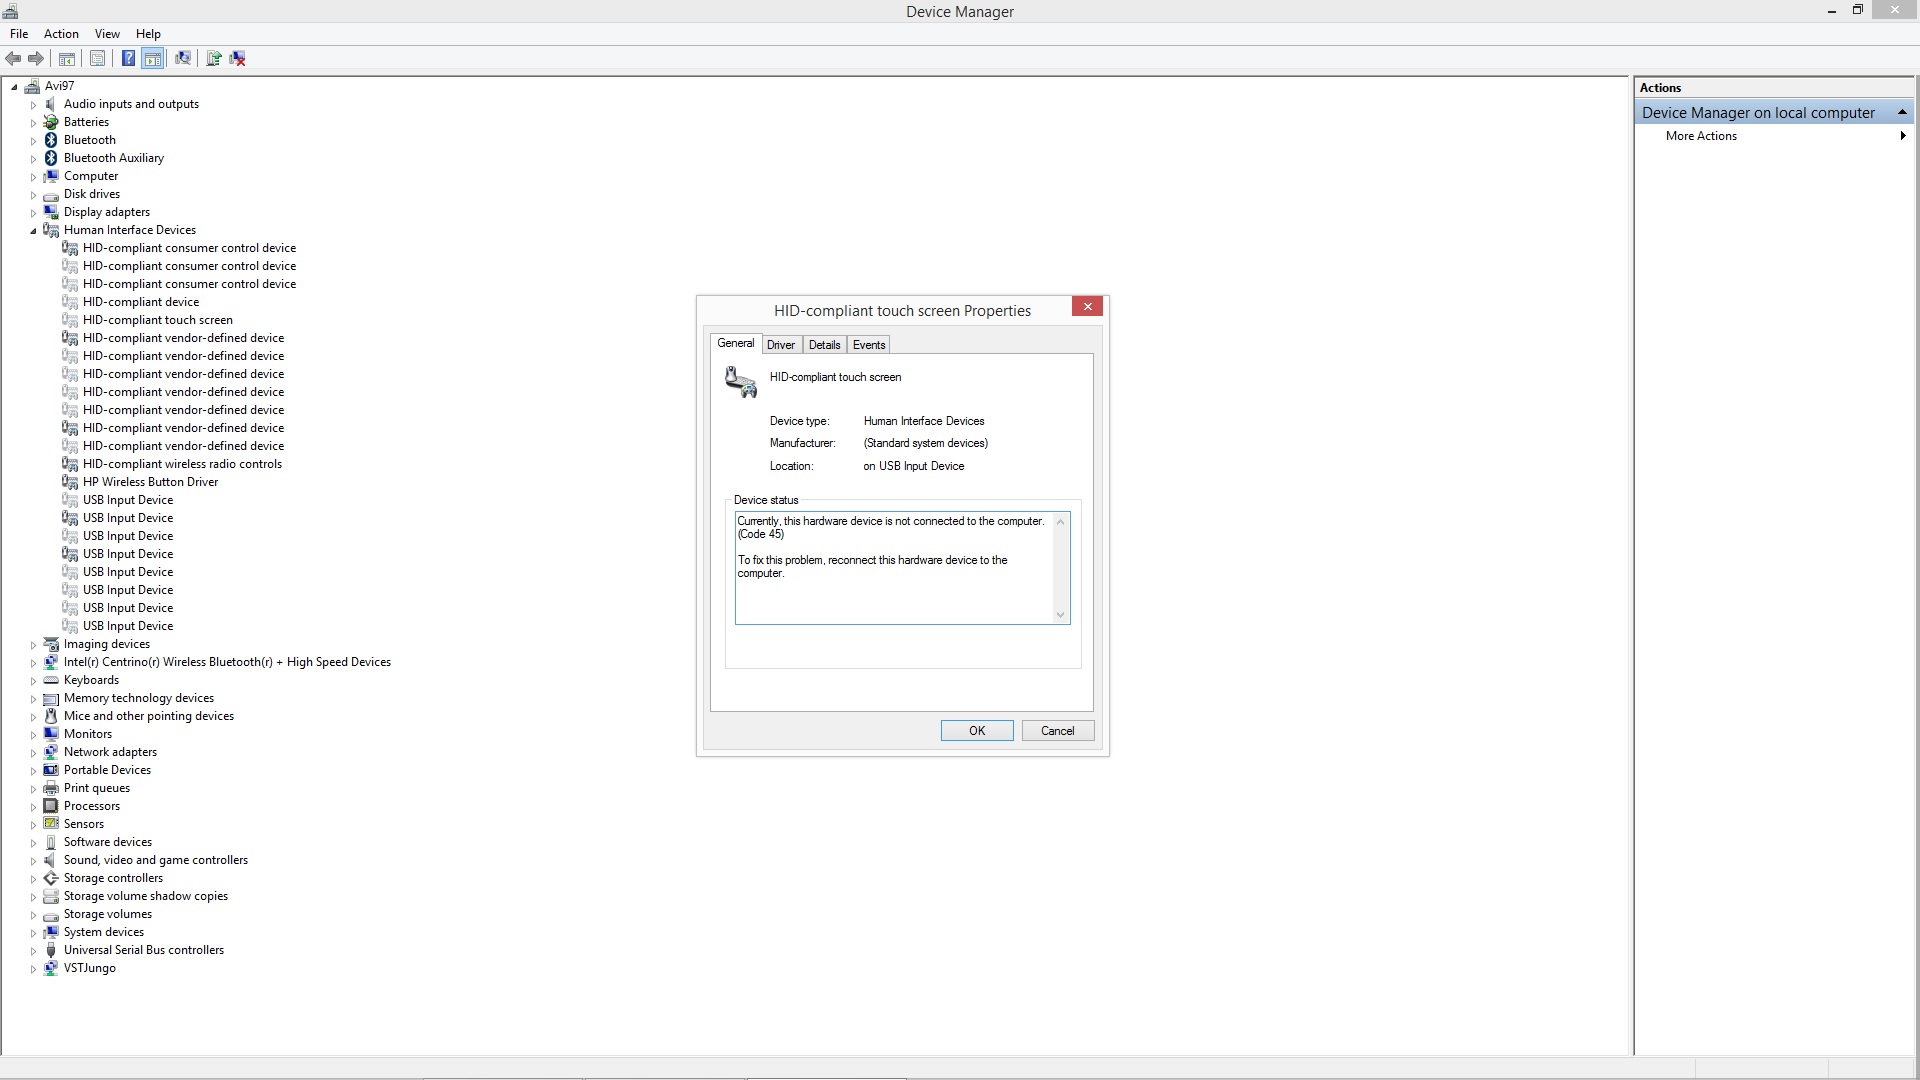Open the View menu
Image resolution: width=1920 pixels, height=1080 pixels.
[x=105, y=33]
